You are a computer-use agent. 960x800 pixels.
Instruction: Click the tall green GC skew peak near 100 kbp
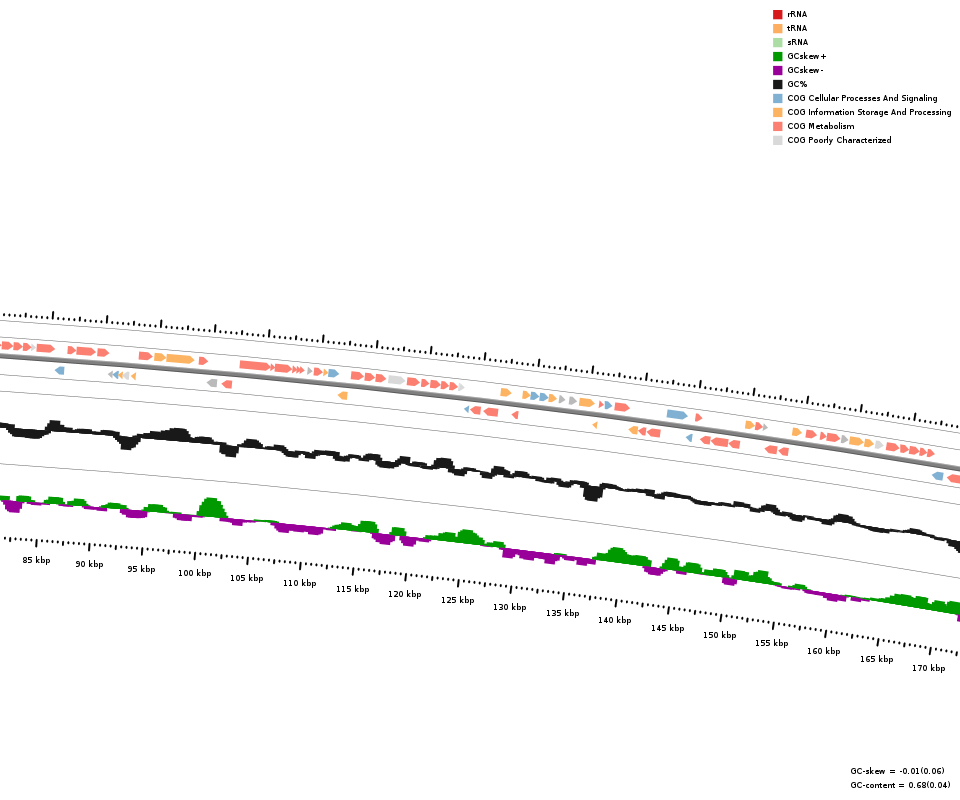(210, 507)
